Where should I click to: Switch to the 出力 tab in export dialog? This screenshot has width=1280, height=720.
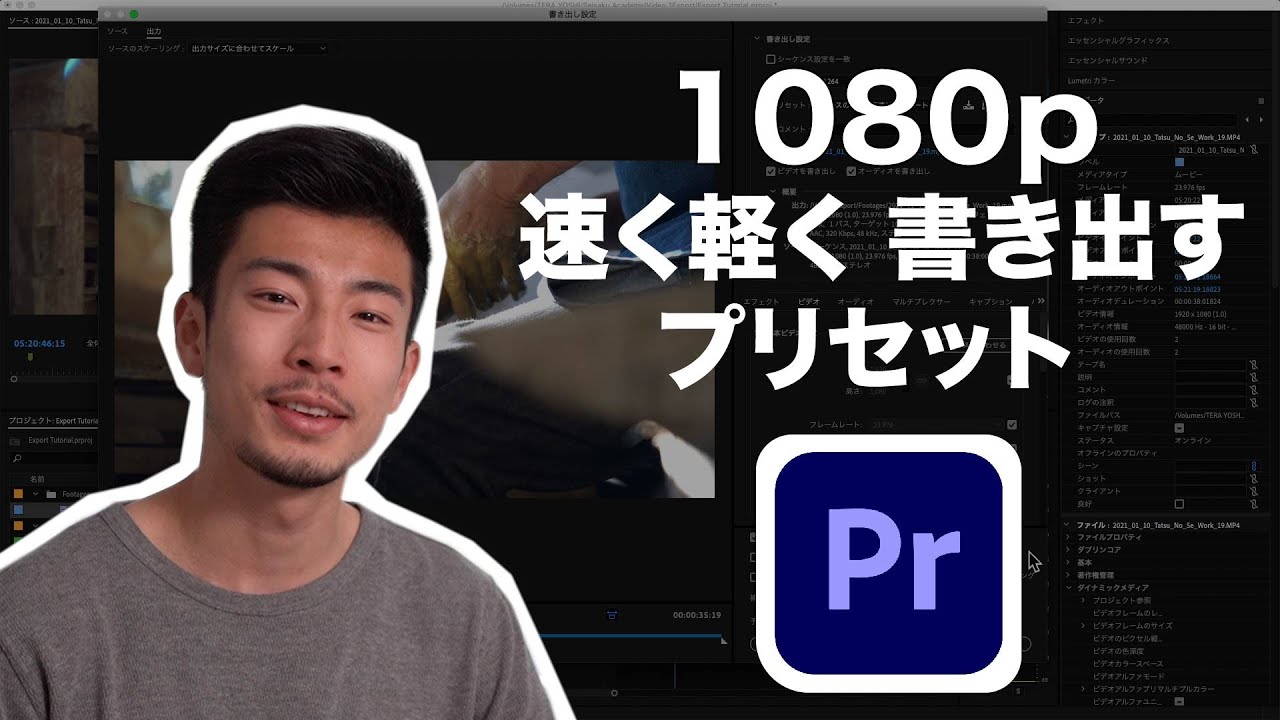(154, 31)
